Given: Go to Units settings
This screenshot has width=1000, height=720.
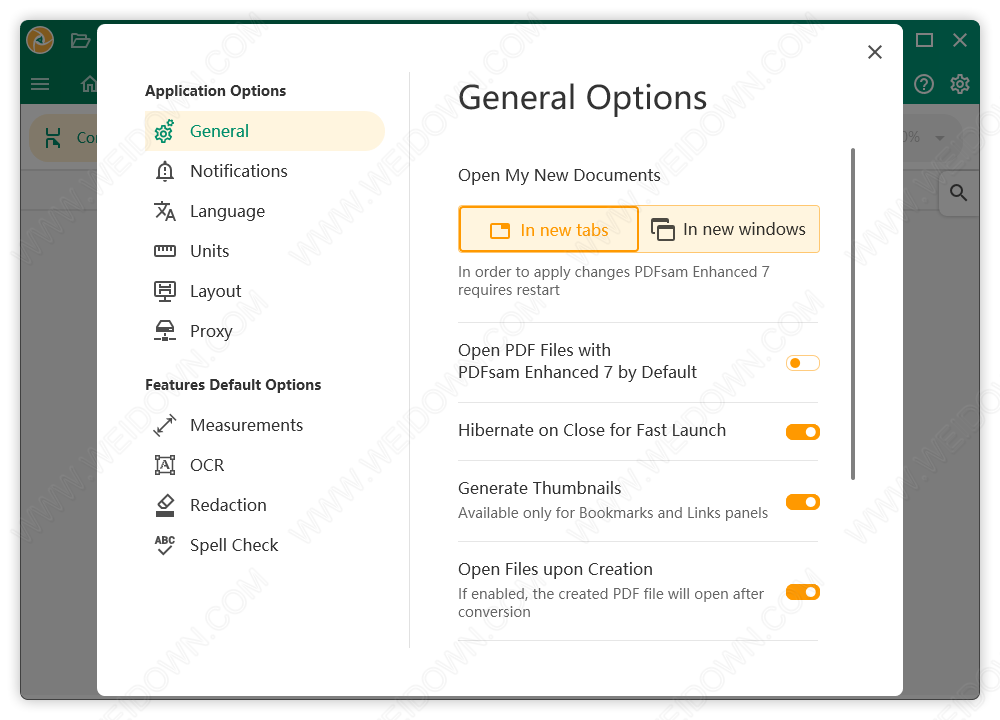Looking at the screenshot, I should tap(265, 251).
